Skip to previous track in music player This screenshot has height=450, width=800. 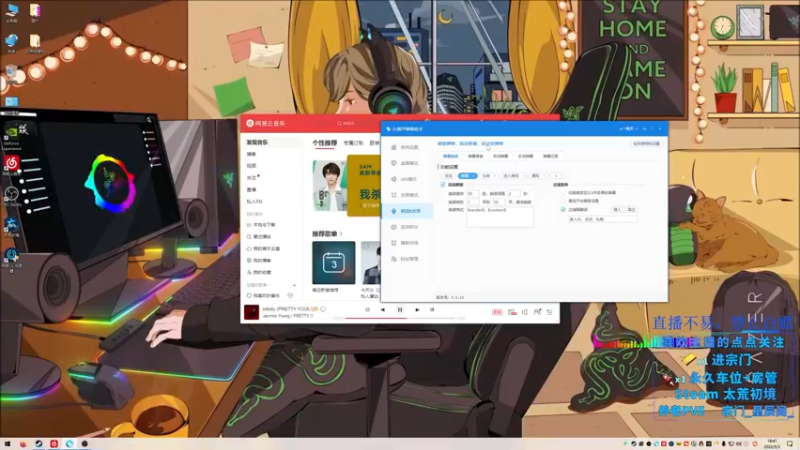(x=383, y=310)
